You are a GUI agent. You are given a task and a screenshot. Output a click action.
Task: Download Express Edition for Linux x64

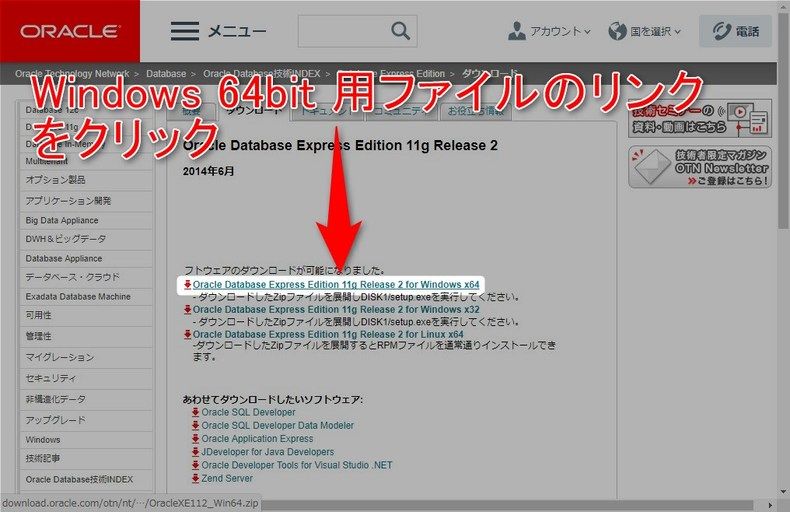[328, 334]
